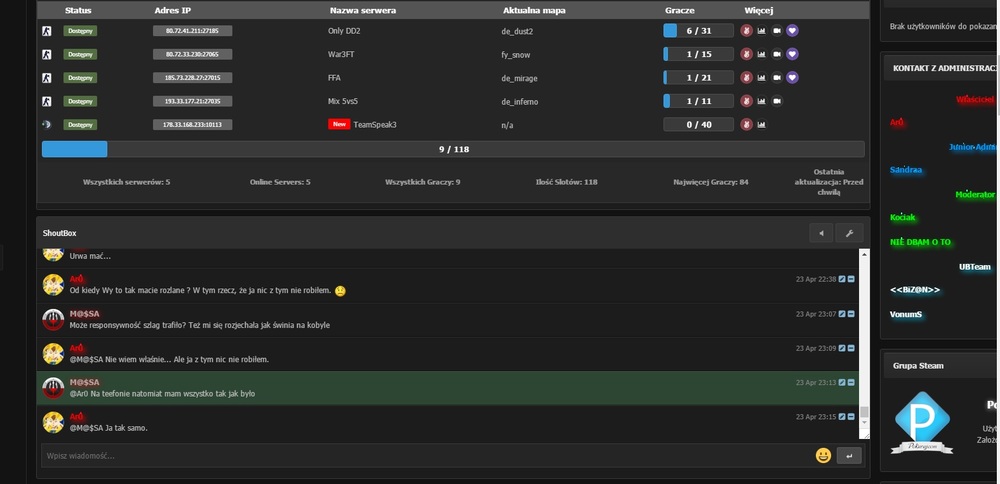This screenshot has height=484, width=1000.
Task: Open the Mix 5vs5 server name link
Action: pyautogui.click(x=343, y=101)
